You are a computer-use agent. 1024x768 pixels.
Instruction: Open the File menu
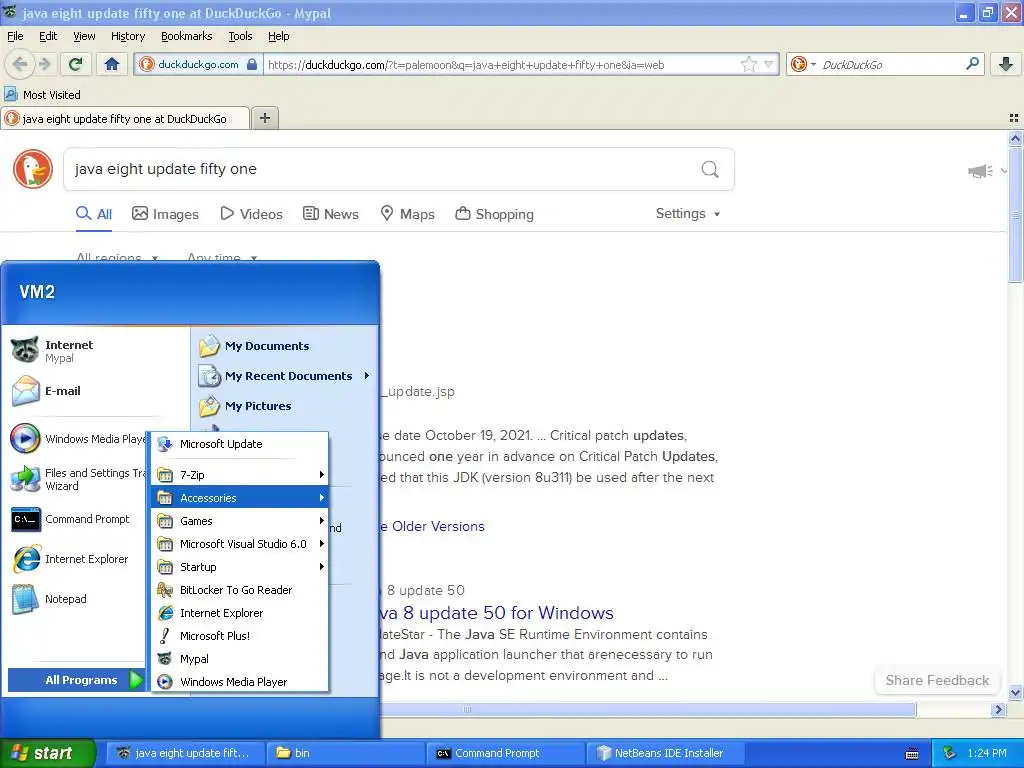pos(15,36)
